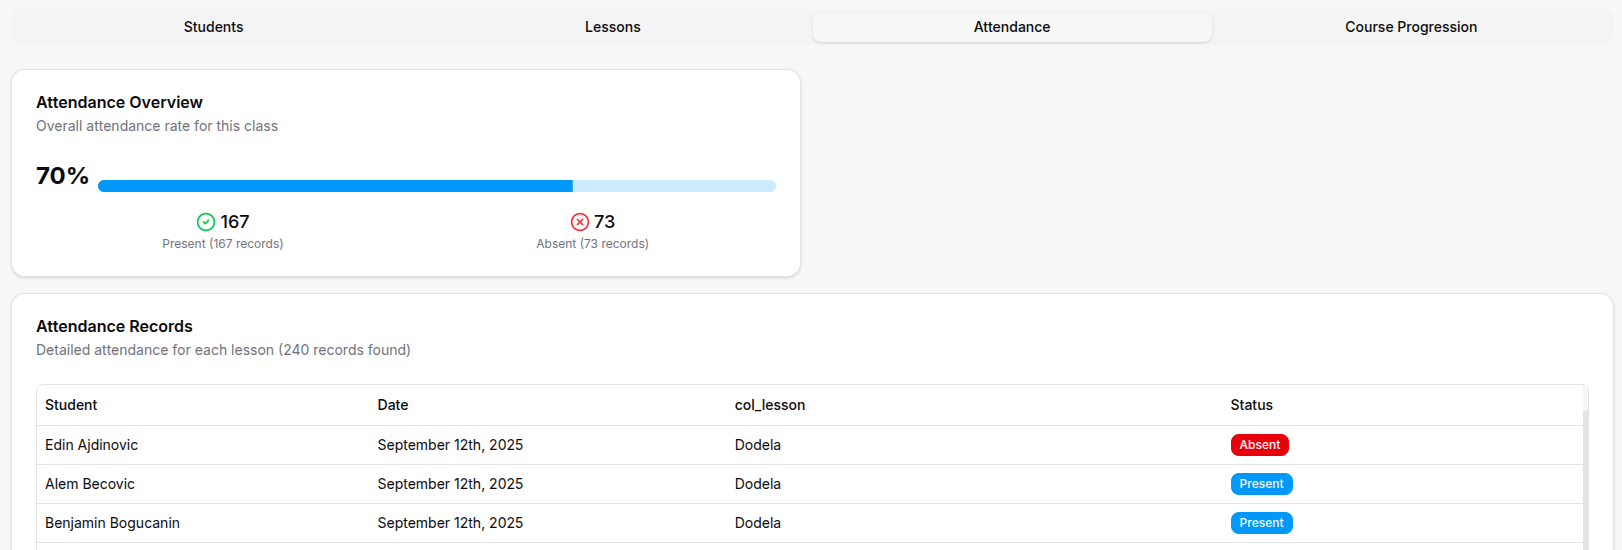Select the Benjamin Bogucanin student name
The height and width of the screenshot is (550, 1622).
click(112, 523)
